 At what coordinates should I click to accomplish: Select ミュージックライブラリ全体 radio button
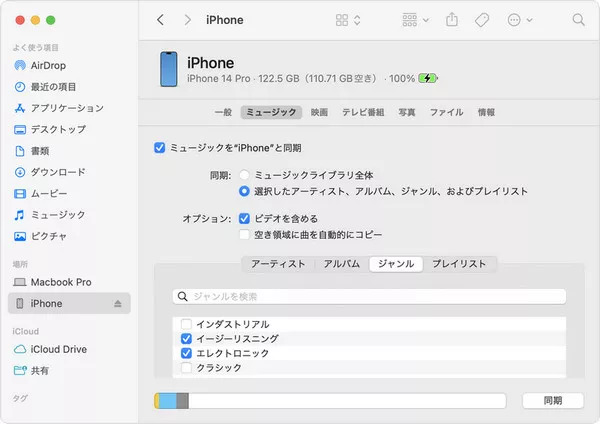(244, 175)
